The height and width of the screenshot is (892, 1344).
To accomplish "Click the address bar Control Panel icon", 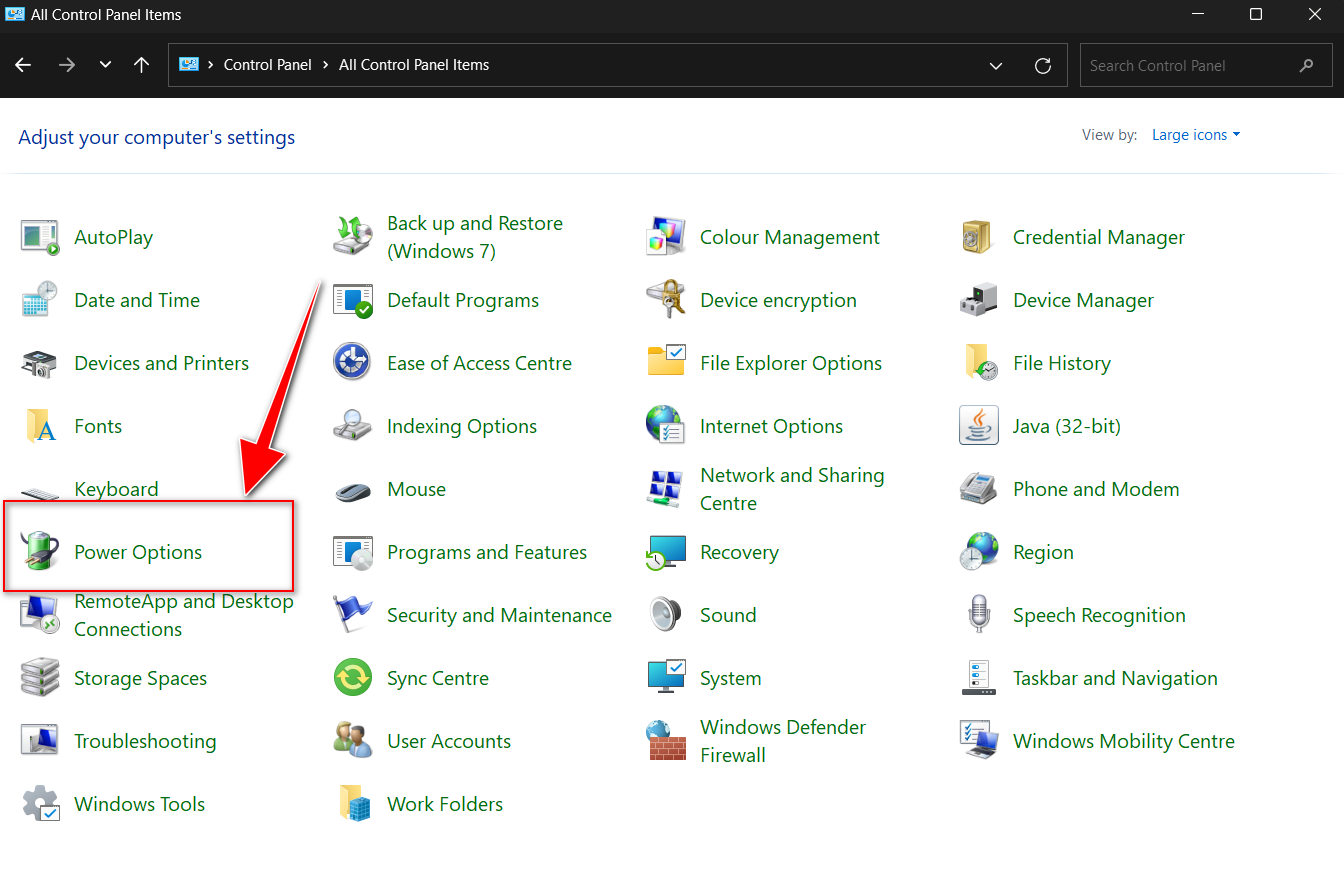I will point(189,65).
